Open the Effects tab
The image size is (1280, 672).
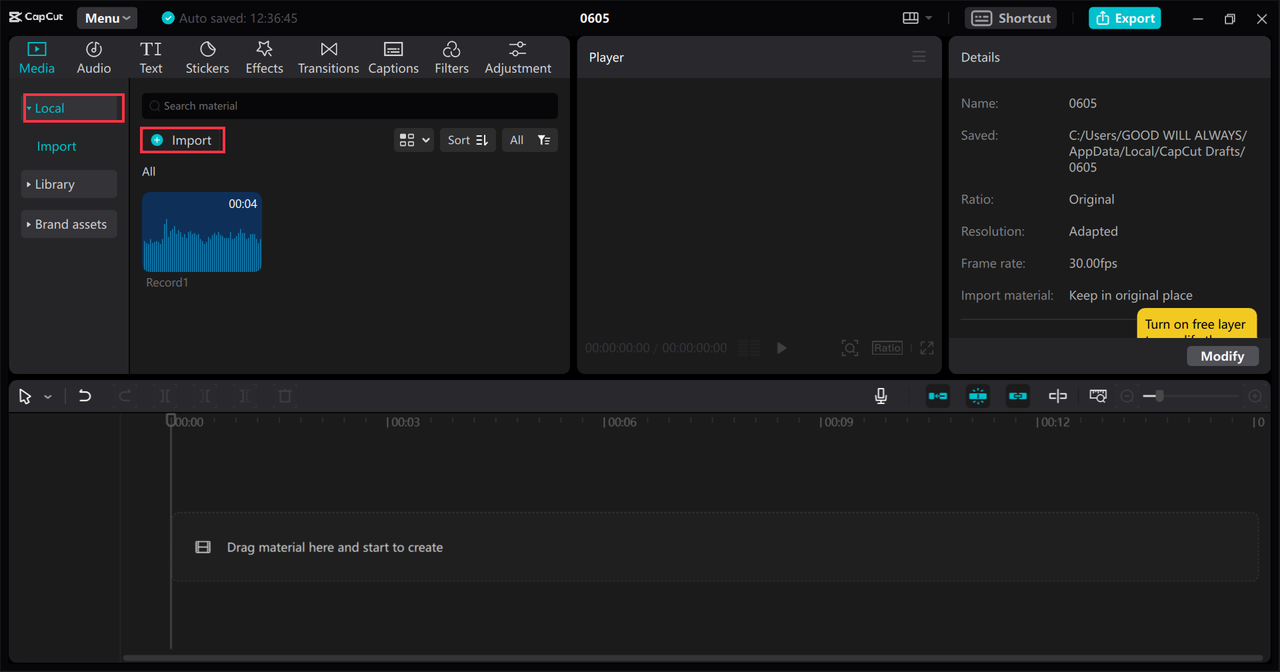coord(264,58)
